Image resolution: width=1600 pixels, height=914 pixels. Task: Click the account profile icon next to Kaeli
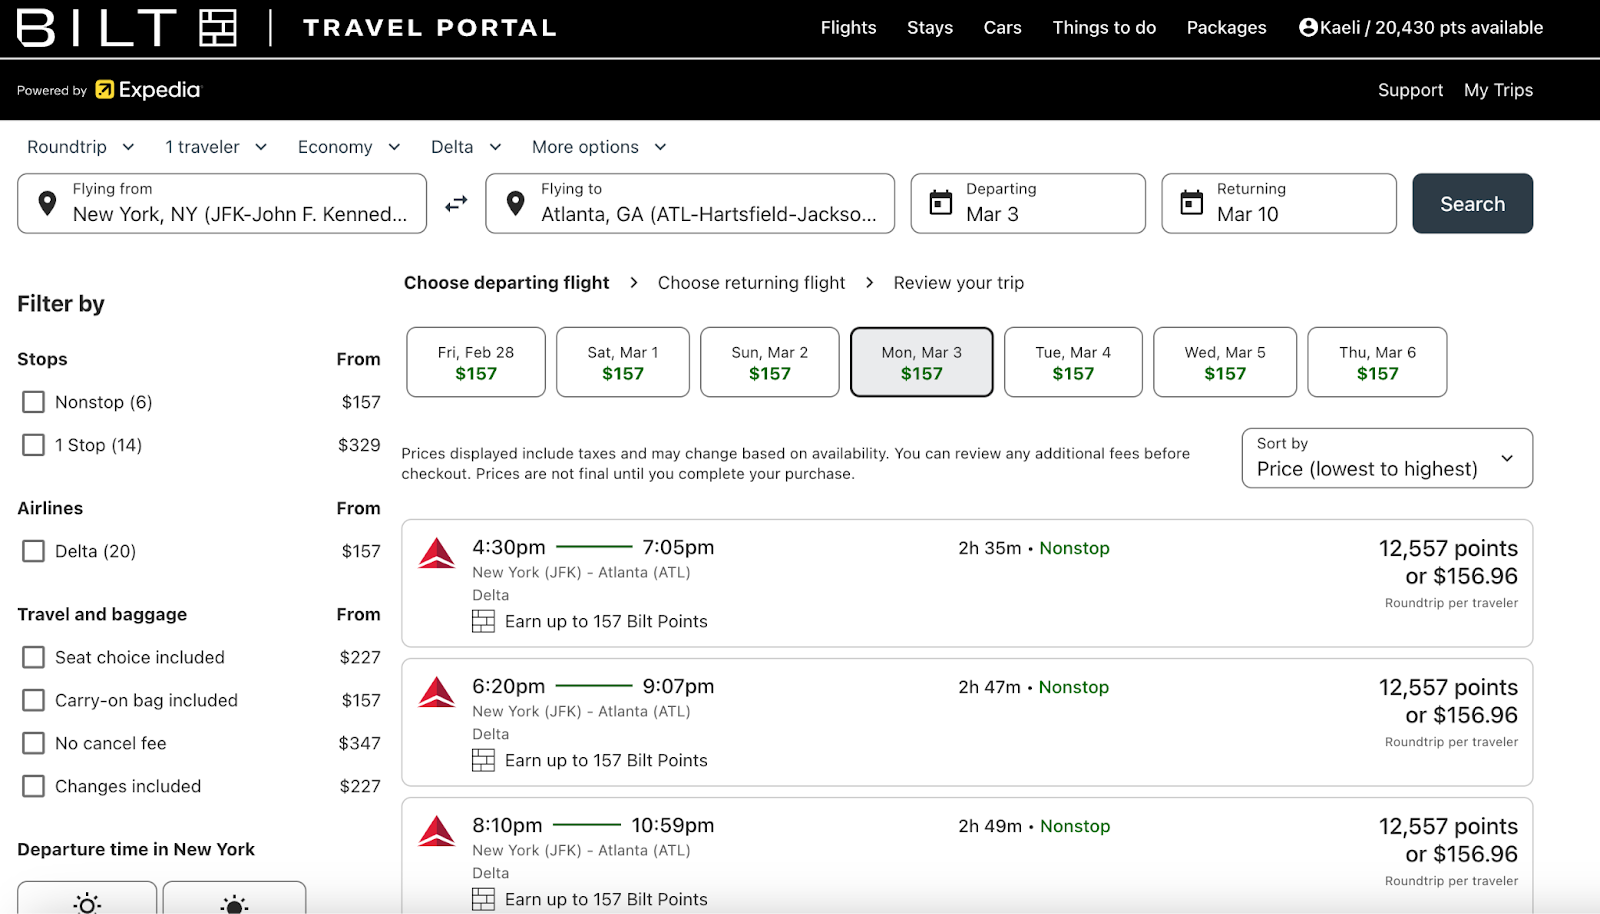[1308, 28]
